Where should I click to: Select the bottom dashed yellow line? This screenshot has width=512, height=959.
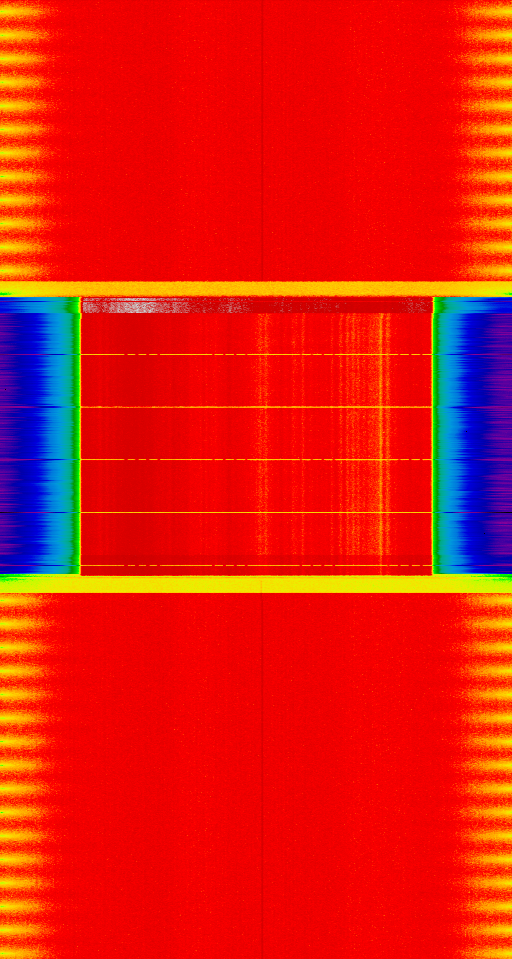[256, 565]
